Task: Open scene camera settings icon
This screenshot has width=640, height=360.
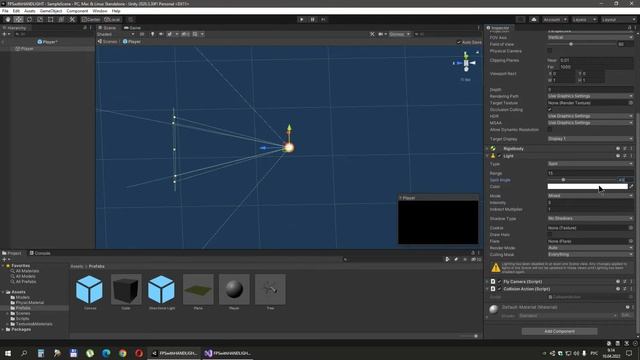Action: pos(381,34)
